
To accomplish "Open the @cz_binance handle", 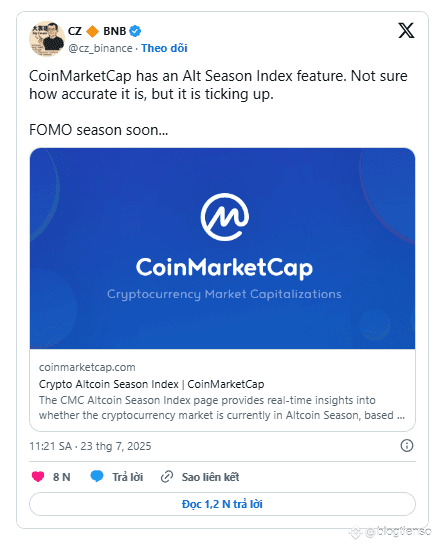I will (x=100, y=48).
